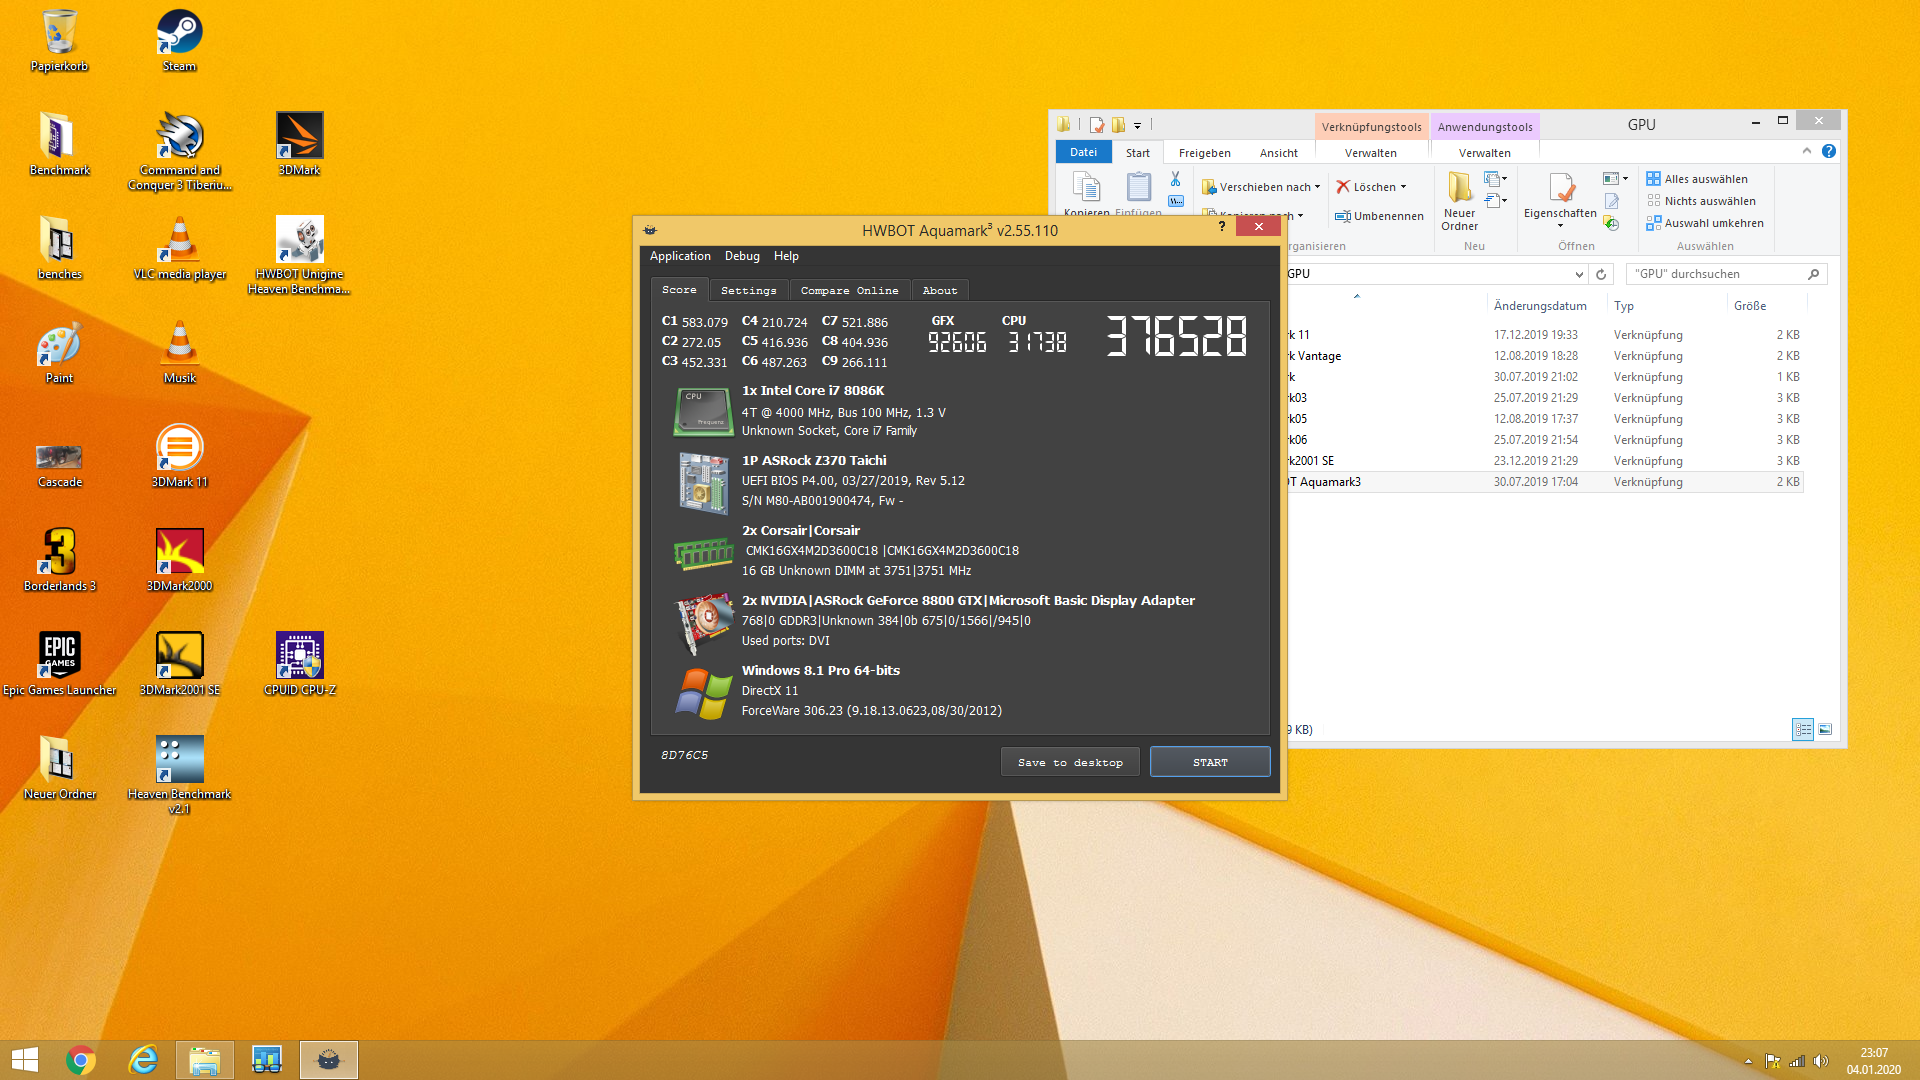
Task: Expand the Löschen dropdown arrow
Action: (x=1404, y=187)
